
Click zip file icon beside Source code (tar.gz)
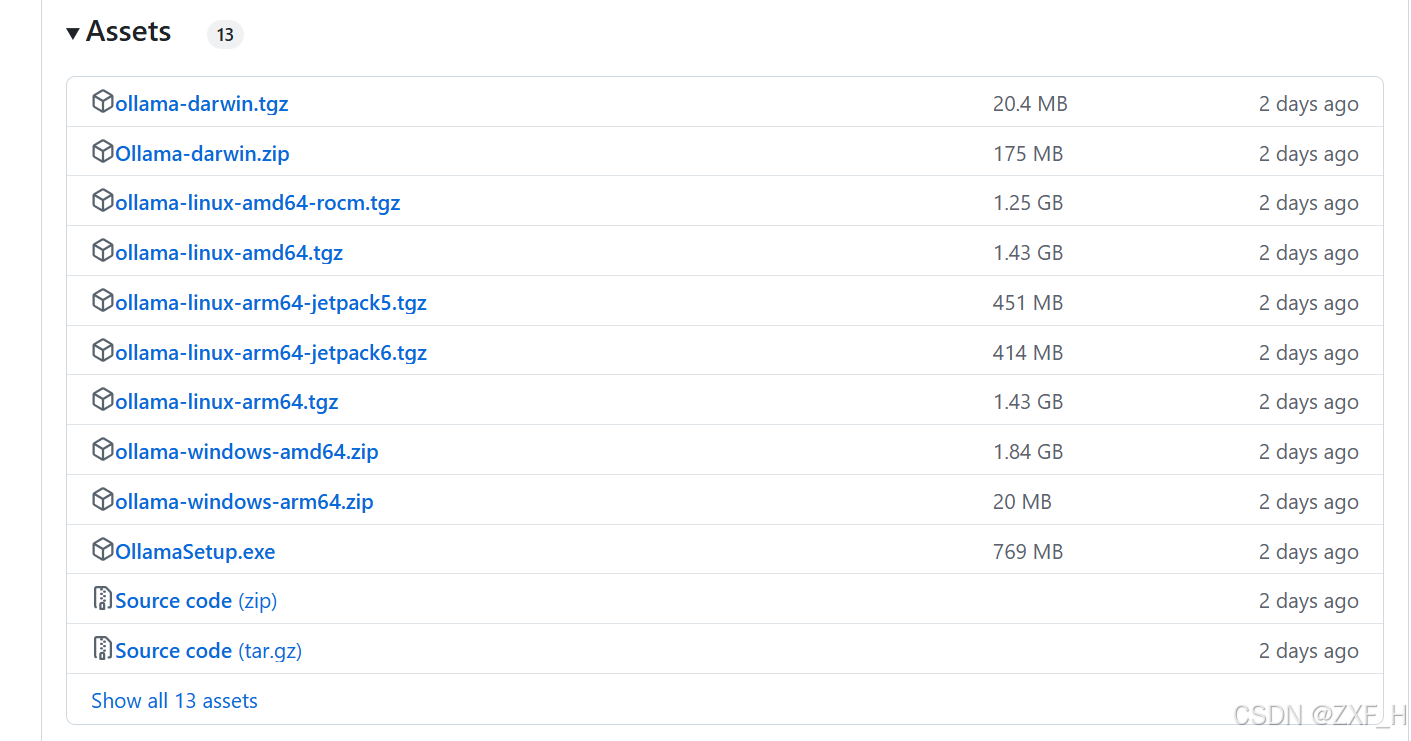[102, 649]
